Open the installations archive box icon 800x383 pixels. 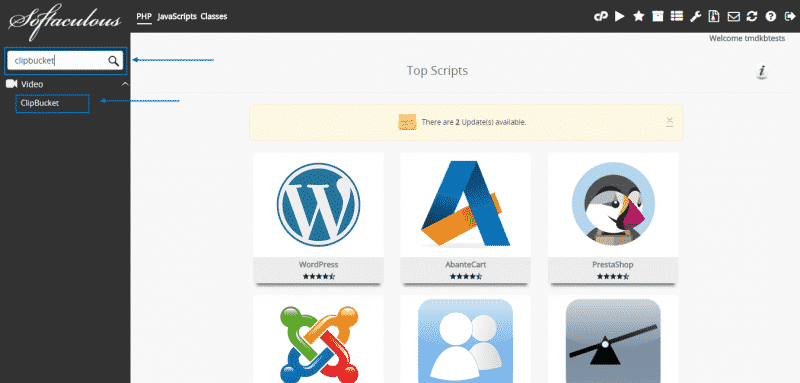[658, 16]
